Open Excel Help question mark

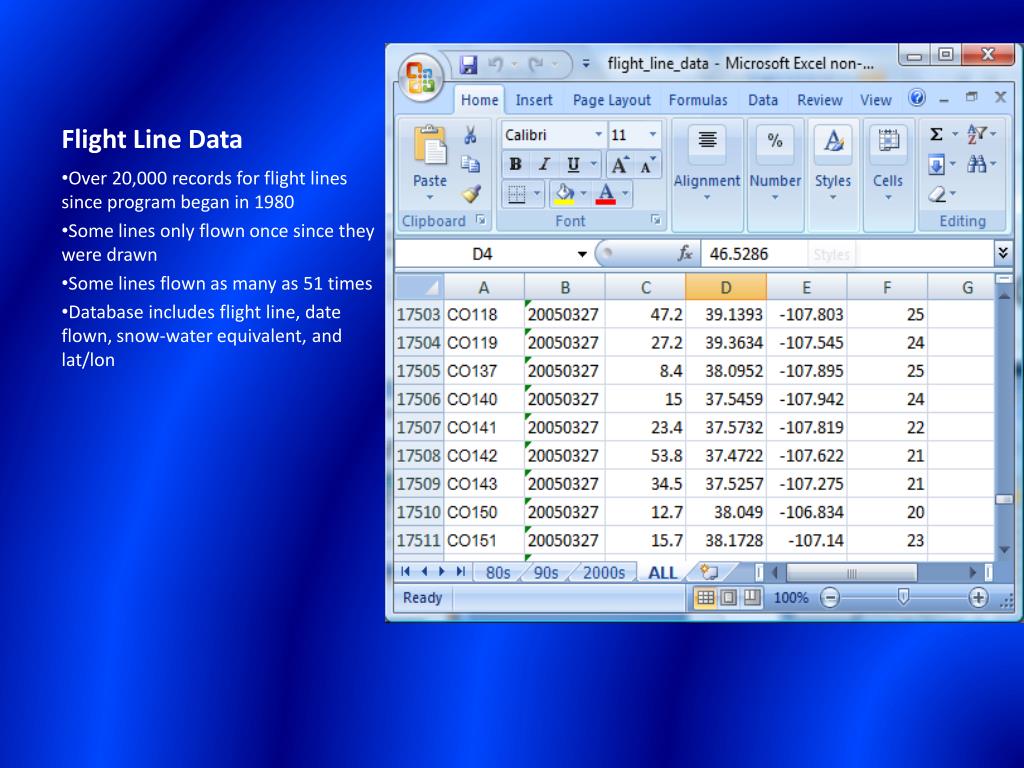pyautogui.click(x=916, y=98)
